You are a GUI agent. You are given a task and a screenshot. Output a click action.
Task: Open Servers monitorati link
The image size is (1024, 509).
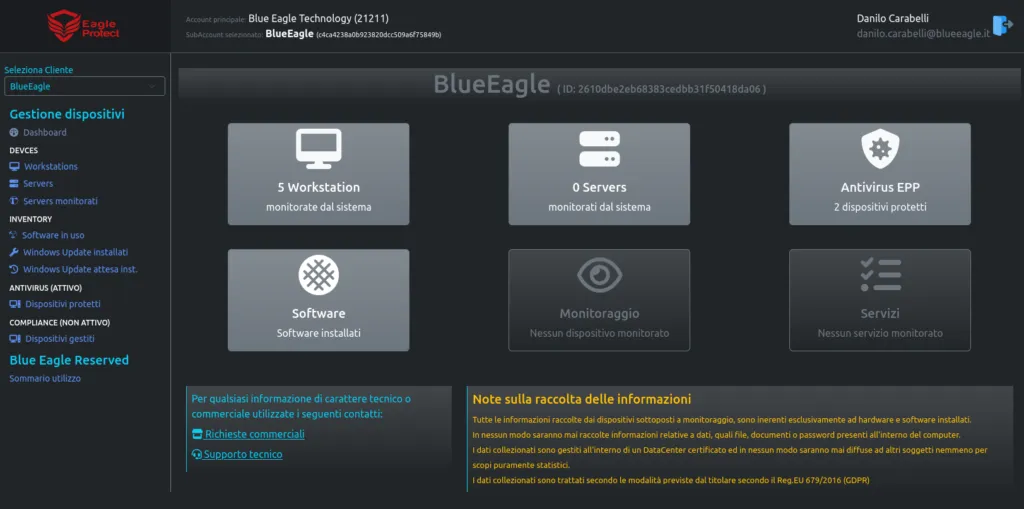(x=61, y=201)
